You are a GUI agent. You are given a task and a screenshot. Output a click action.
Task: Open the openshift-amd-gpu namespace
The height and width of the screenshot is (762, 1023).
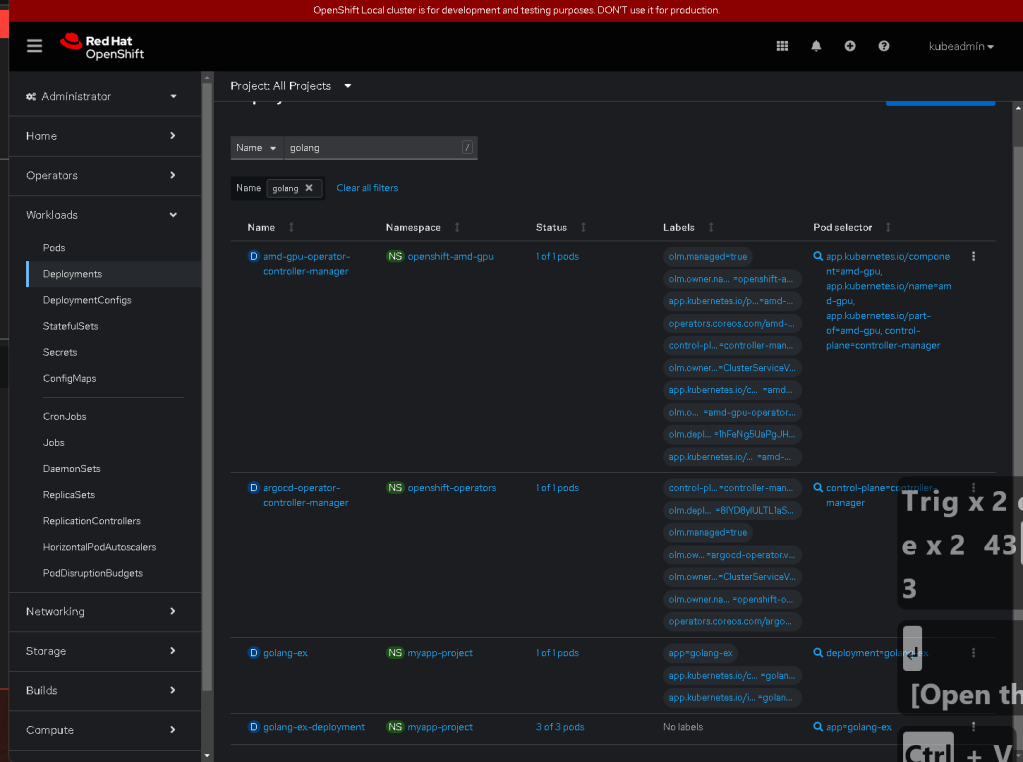coord(450,256)
